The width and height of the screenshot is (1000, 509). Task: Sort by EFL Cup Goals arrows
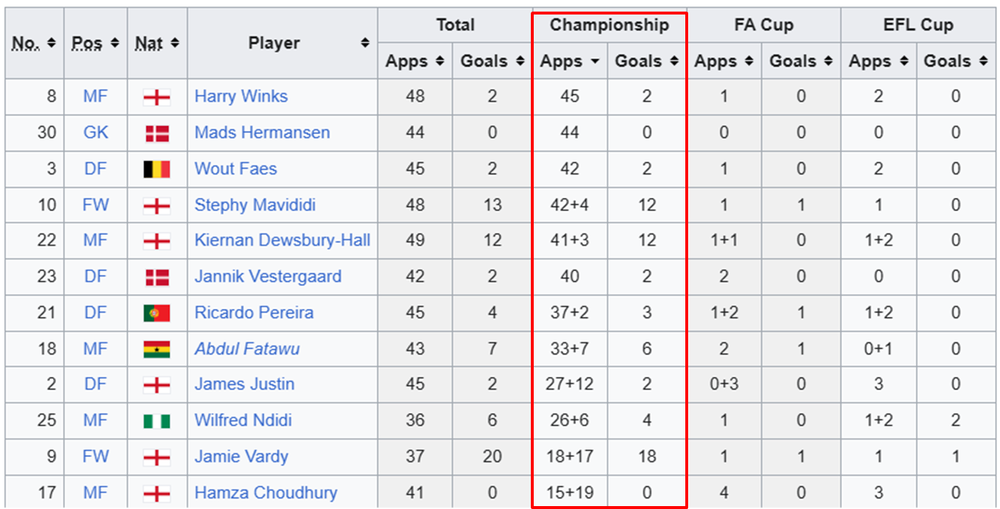983,61
